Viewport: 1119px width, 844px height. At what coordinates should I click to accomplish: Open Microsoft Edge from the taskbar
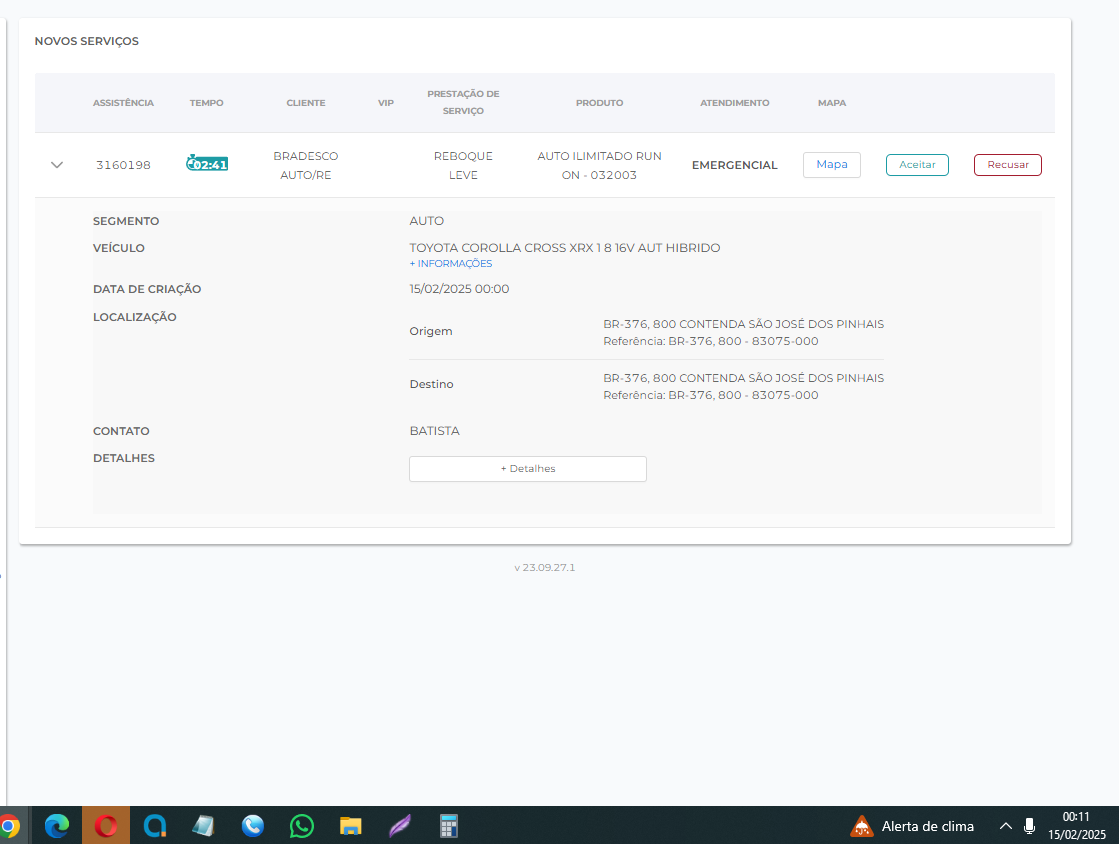(57, 826)
